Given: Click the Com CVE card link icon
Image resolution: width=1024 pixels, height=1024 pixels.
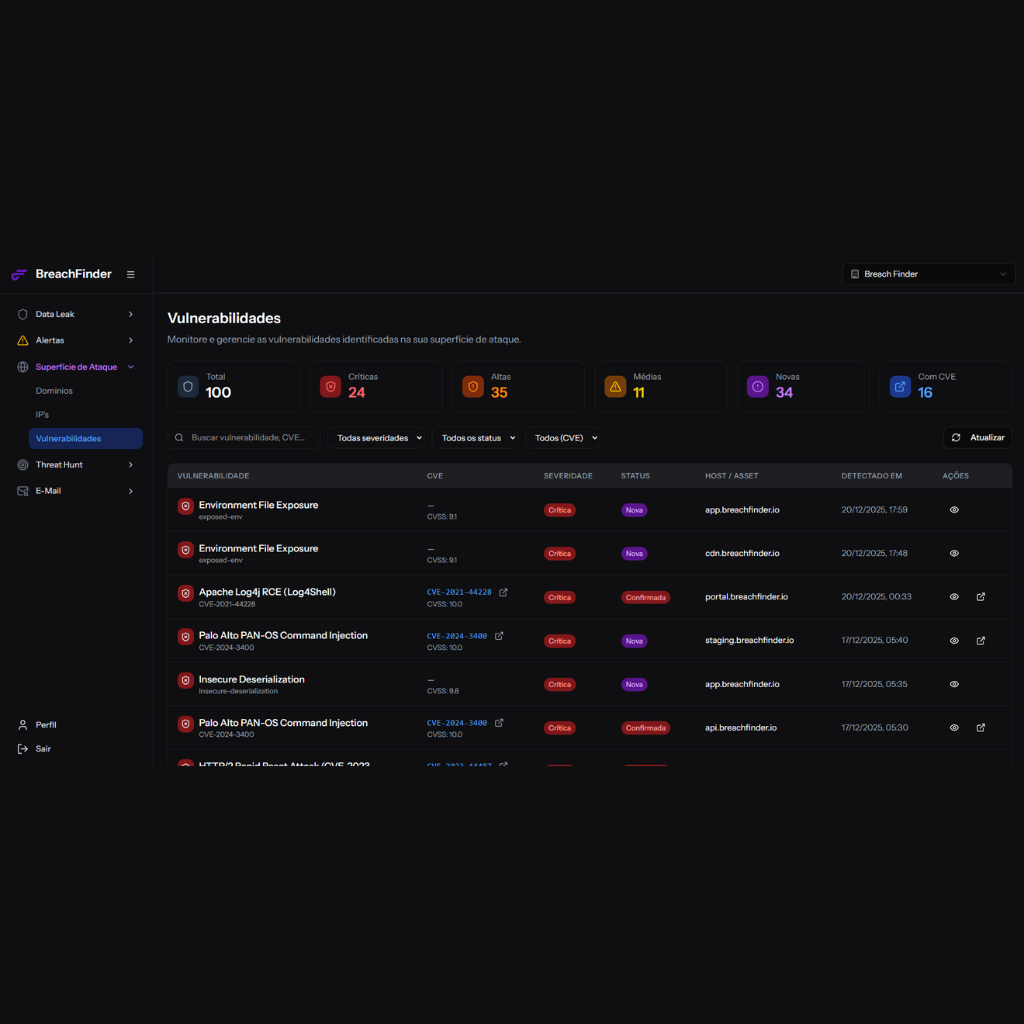Looking at the screenshot, I should pos(900,386).
